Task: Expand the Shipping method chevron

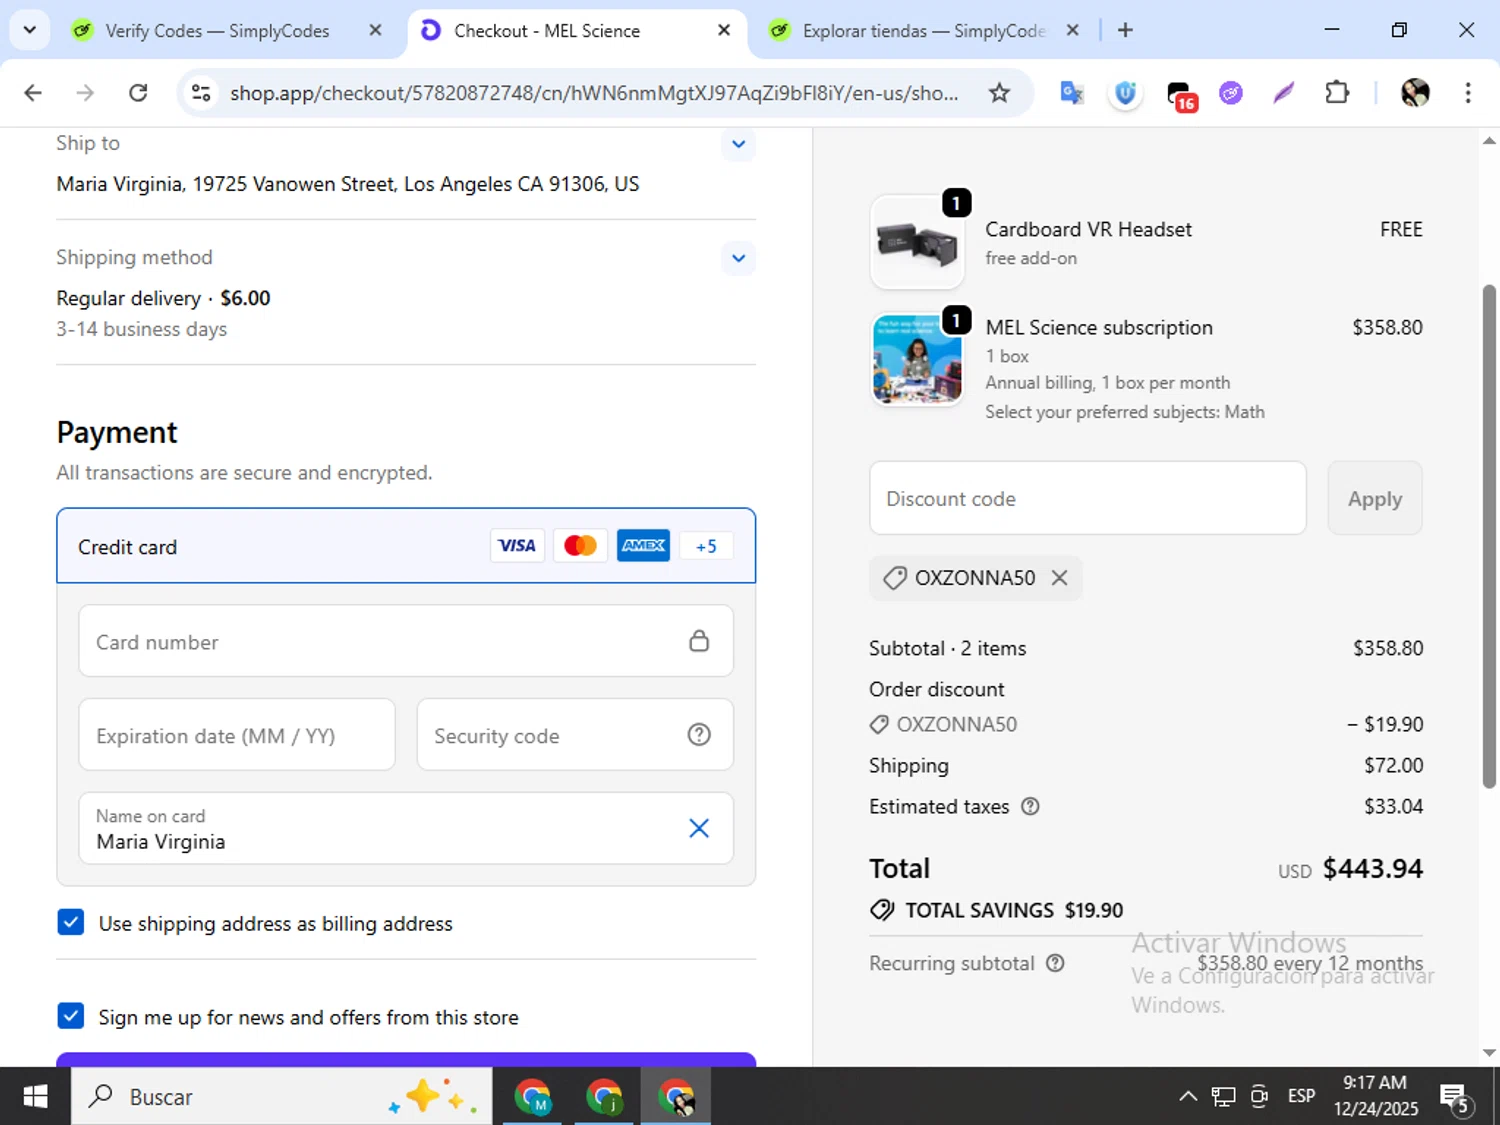Action: 738,258
